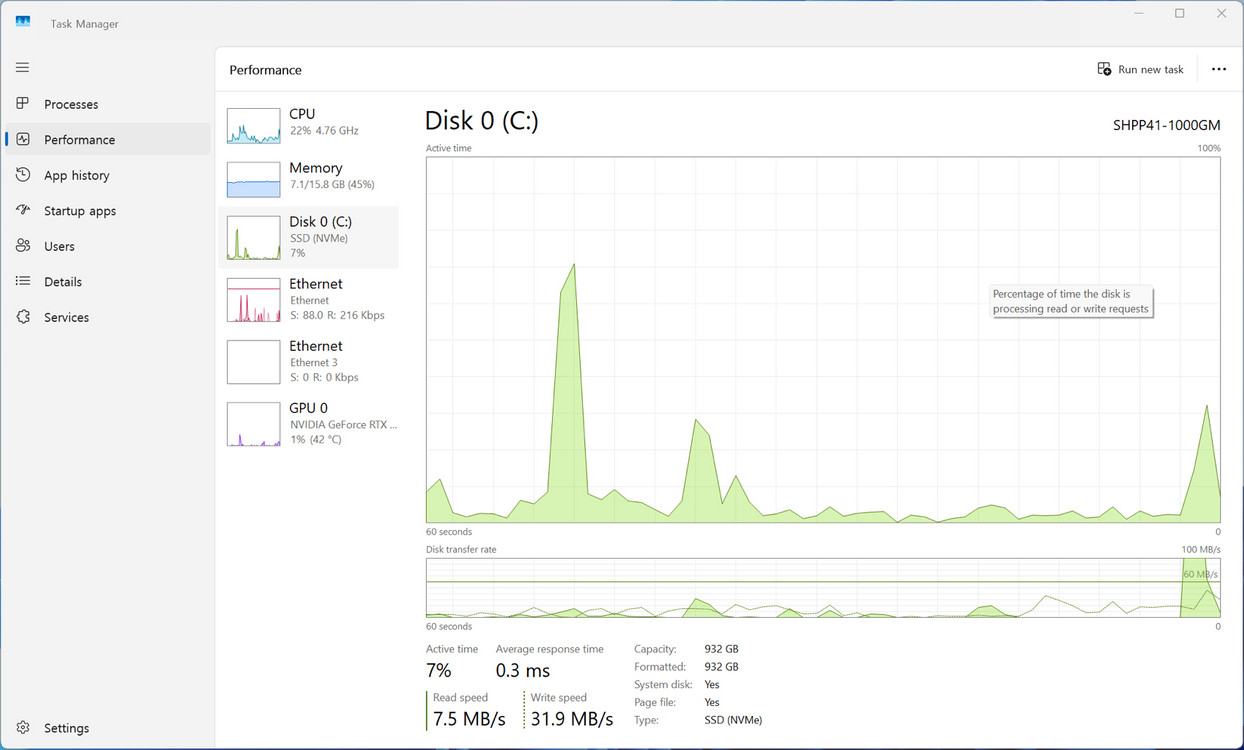
Task: Click the Disk active time graph
Action: click(x=822, y=340)
